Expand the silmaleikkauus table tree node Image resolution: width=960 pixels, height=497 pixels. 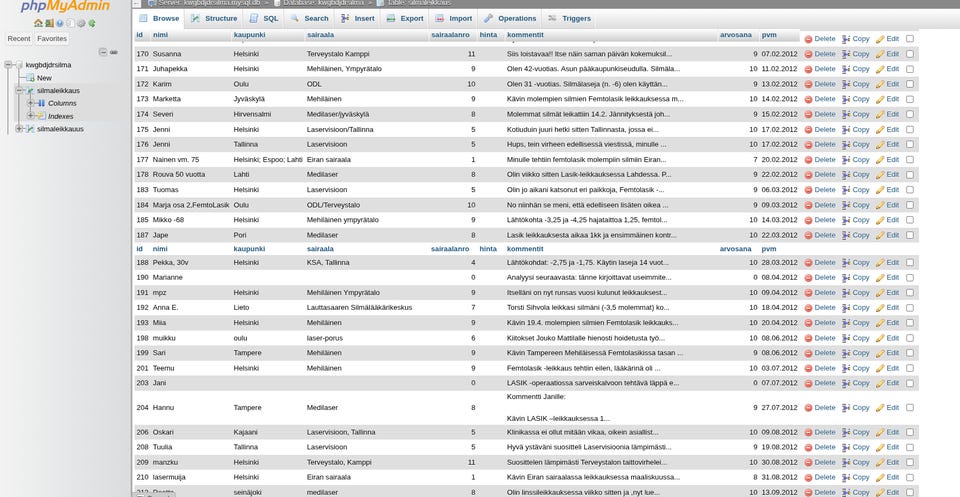tap(19, 129)
